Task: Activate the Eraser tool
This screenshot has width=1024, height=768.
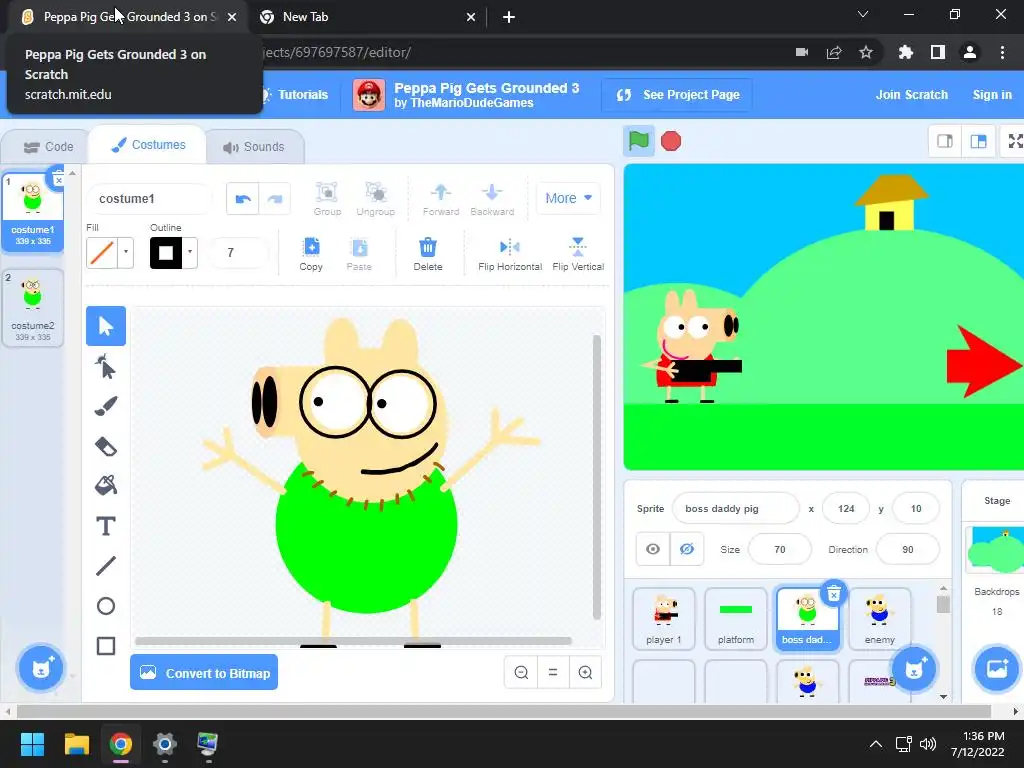Action: tap(106, 447)
